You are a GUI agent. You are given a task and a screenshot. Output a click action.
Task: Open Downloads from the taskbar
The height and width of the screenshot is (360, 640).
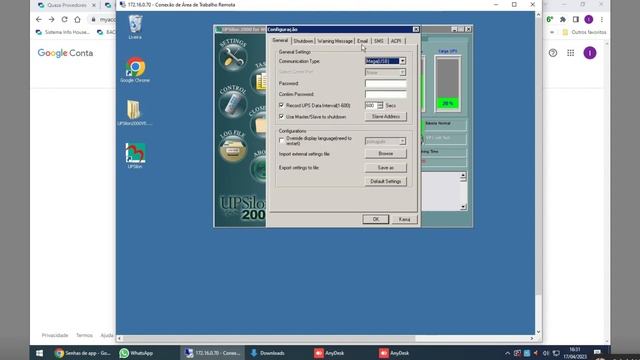pyautogui.click(x=268, y=353)
